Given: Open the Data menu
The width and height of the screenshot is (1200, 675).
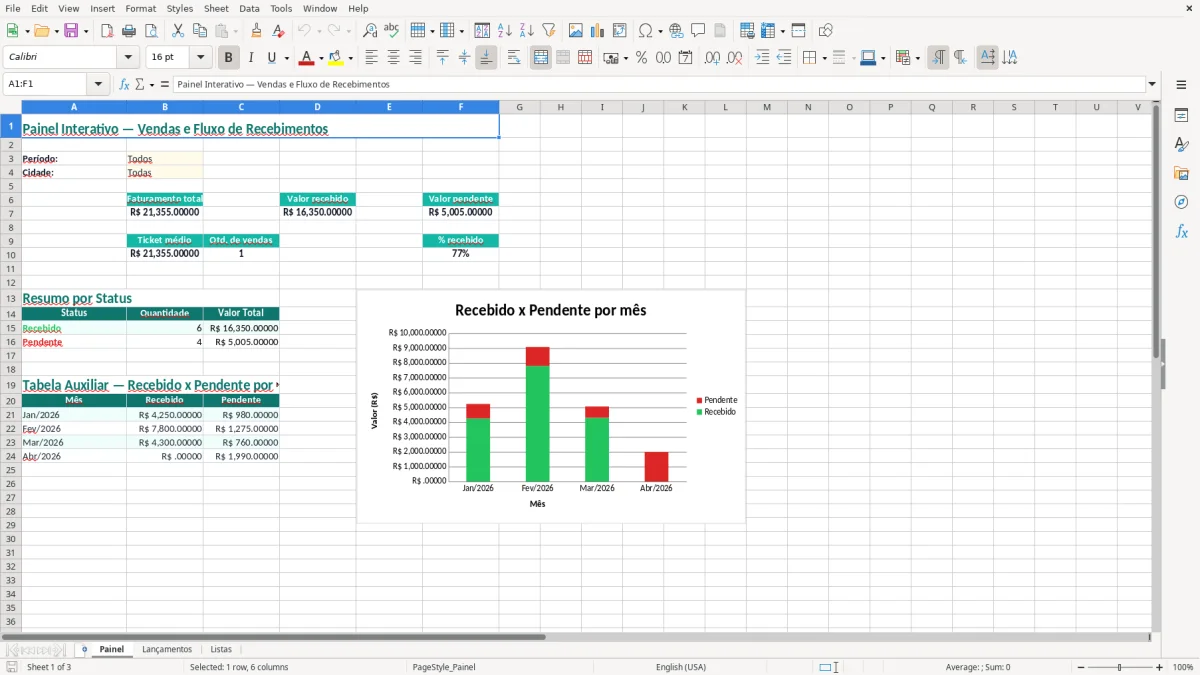Looking at the screenshot, I should tap(249, 8).
